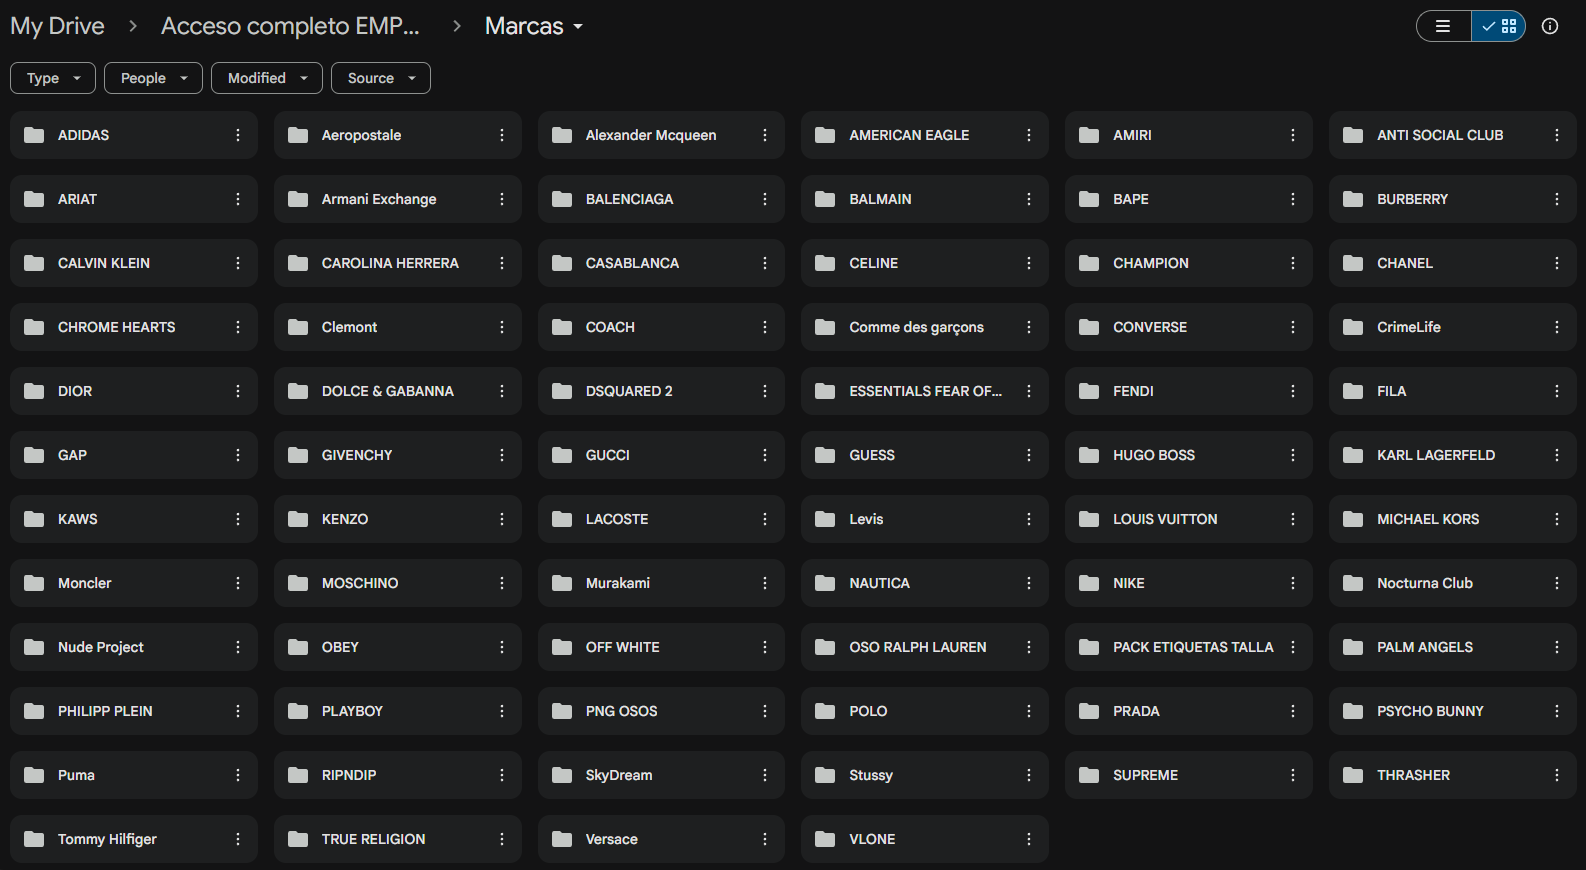Open the Type filter dropdown
Image resolution: width=1586 pixels, height=870 pixels.
coord(53,78)
